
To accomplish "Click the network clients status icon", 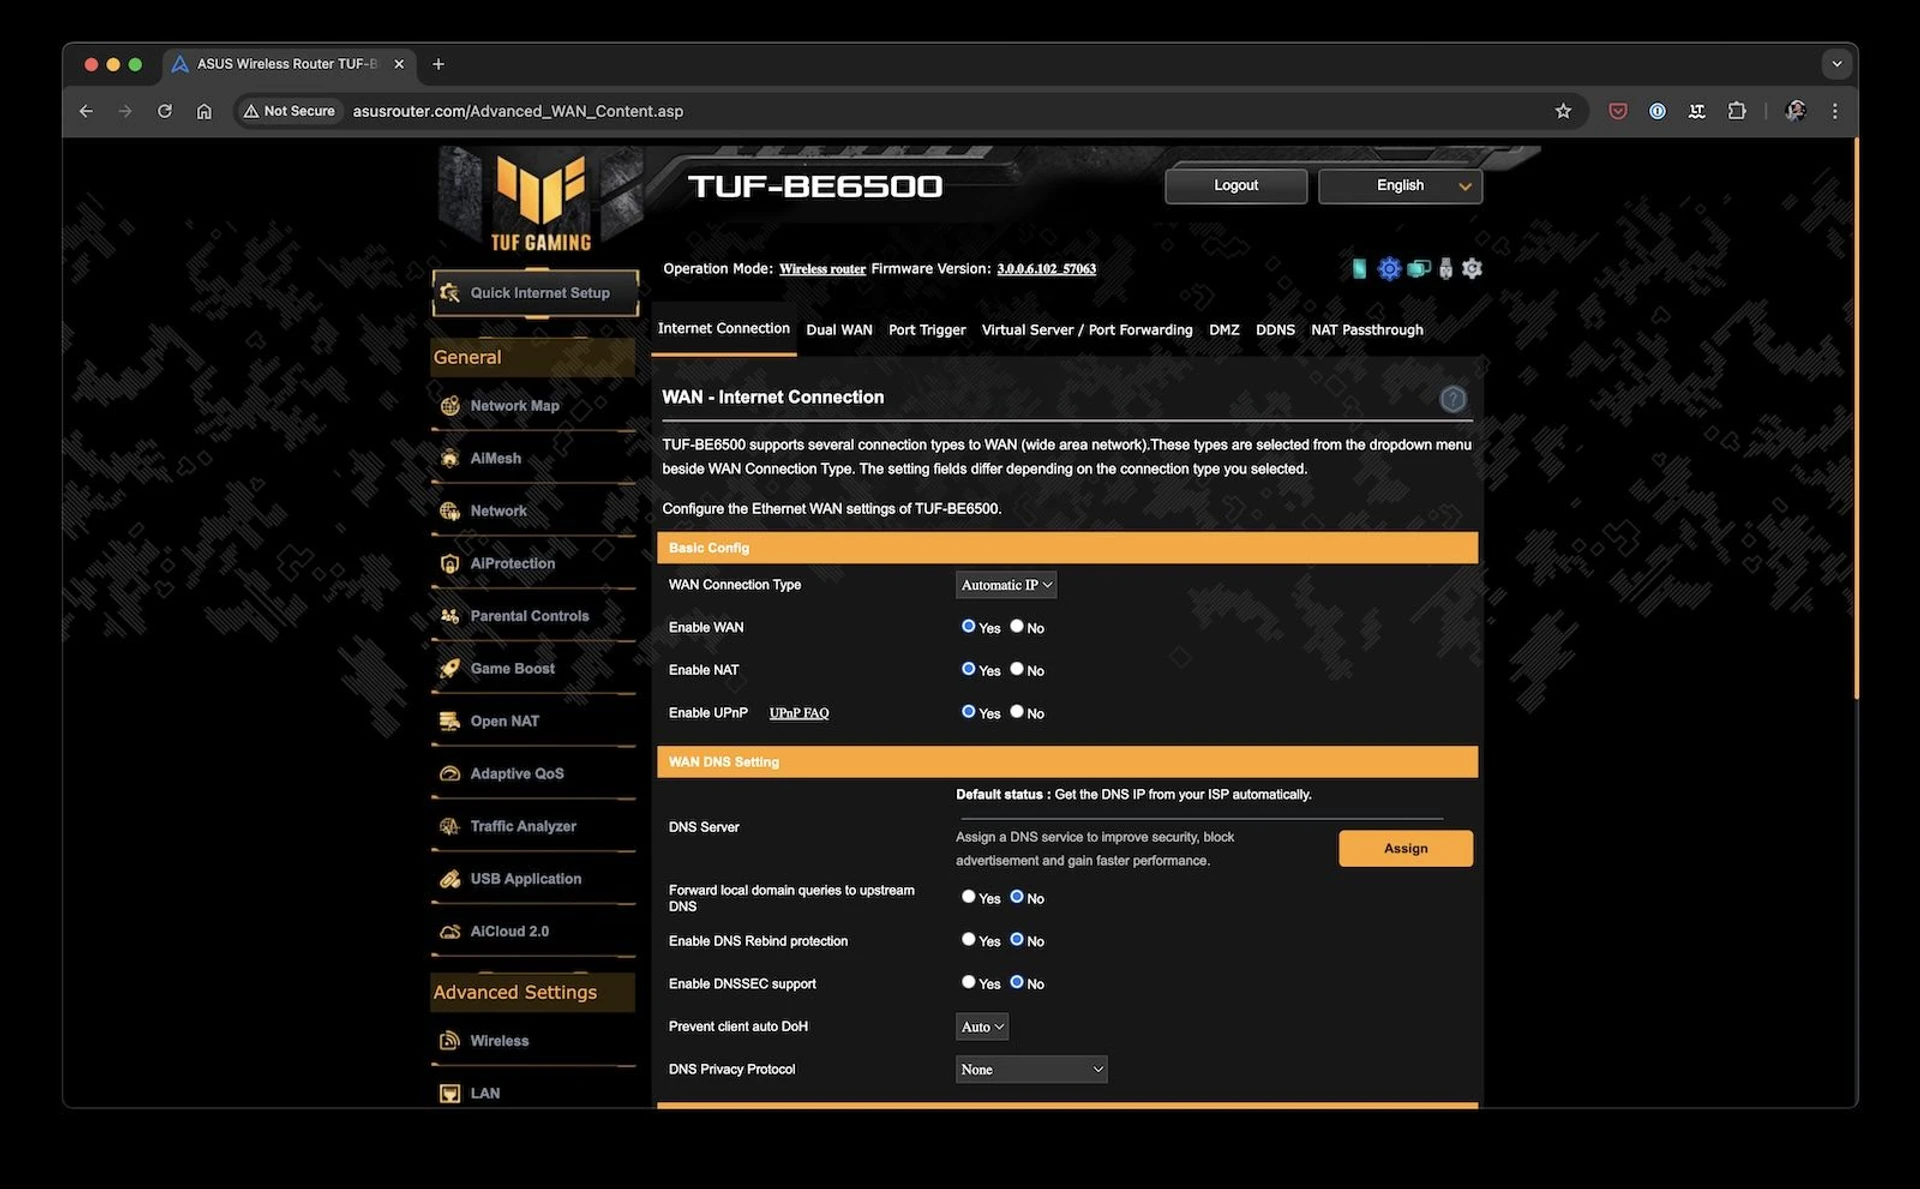I will click(1418, 268).
